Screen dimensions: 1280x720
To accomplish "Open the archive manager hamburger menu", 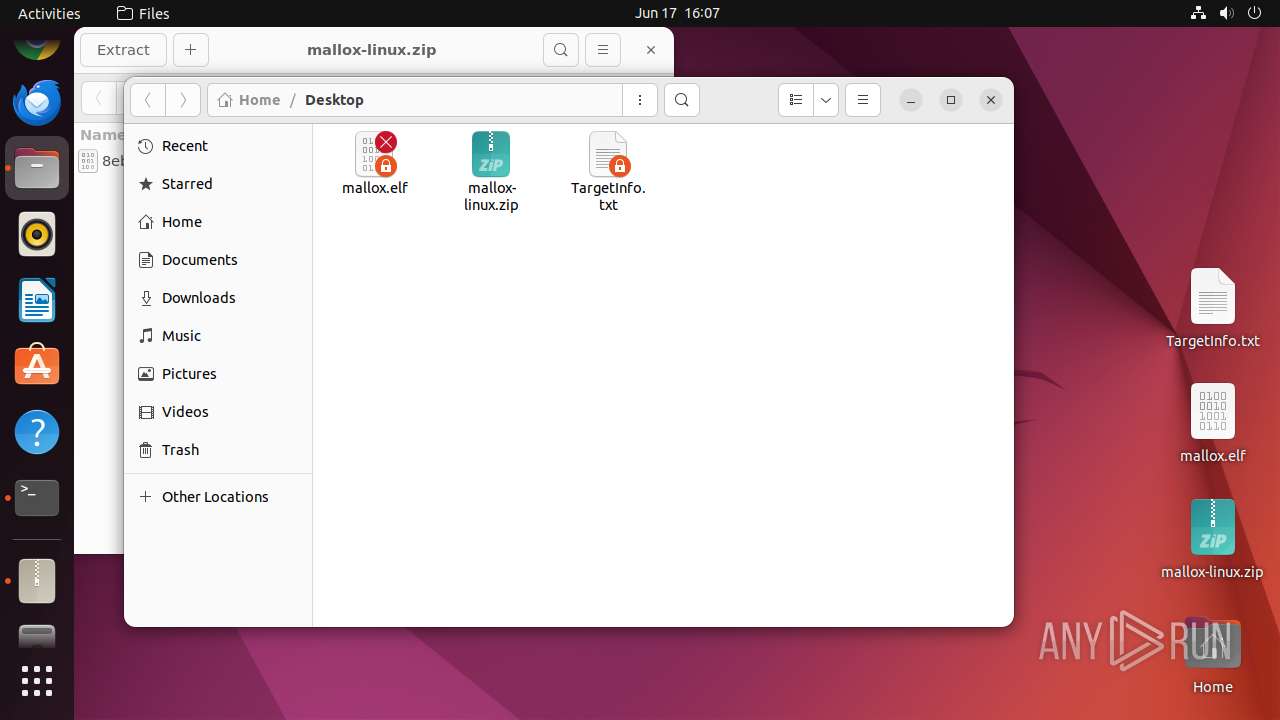I will pos(602,50).
